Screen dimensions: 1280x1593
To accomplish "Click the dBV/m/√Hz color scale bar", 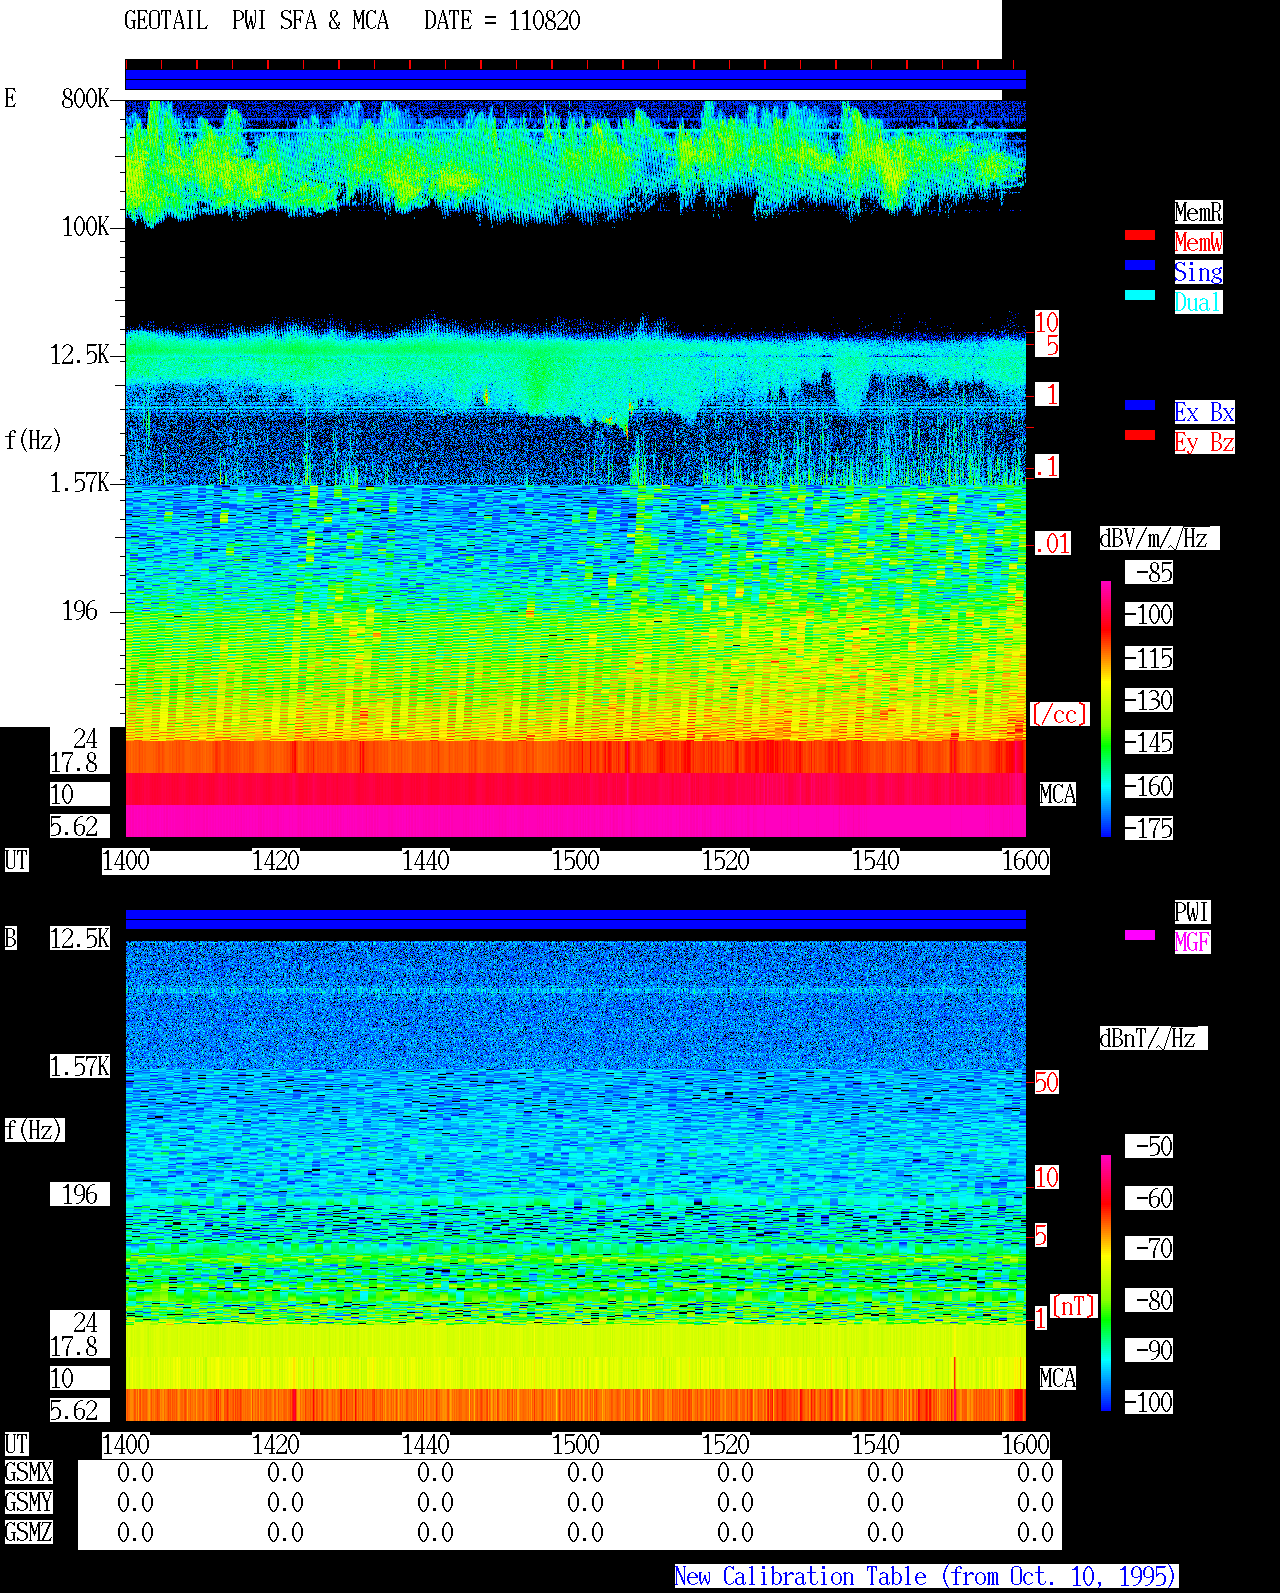I will (1106, 708).
